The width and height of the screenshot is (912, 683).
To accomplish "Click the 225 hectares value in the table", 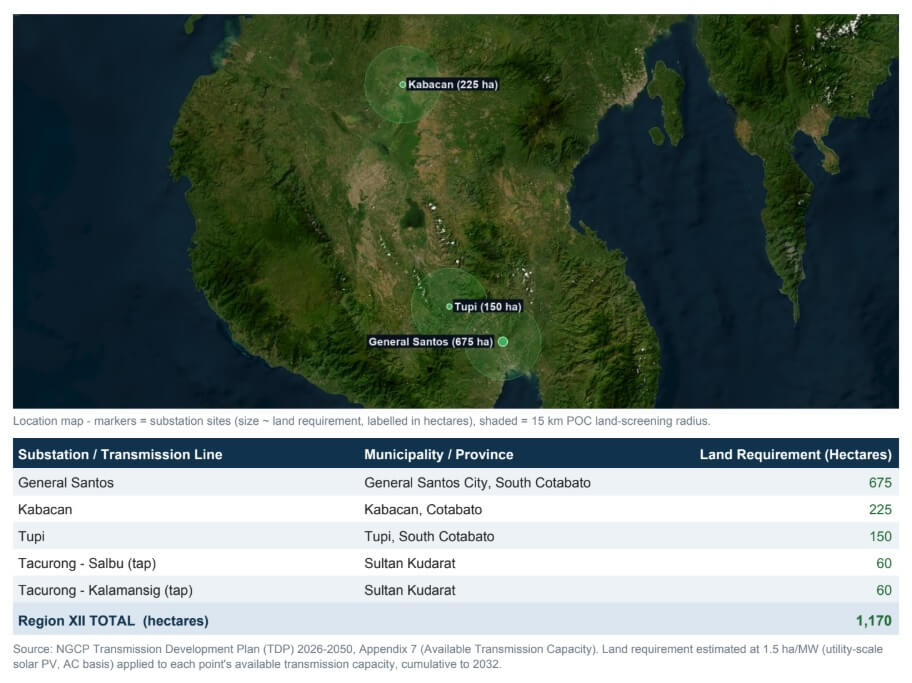I will 880,509.
